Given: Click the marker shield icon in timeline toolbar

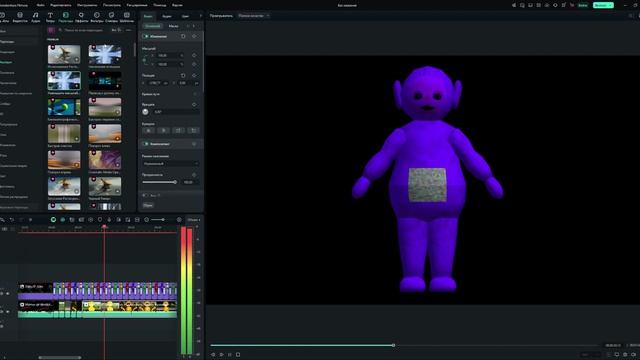Looking at the screenshot, I should [100, 220].
